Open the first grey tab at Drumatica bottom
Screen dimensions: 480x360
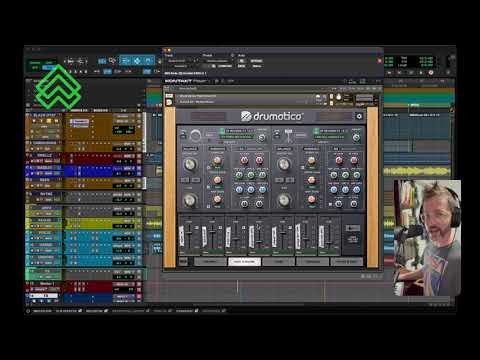click(210, 262)
